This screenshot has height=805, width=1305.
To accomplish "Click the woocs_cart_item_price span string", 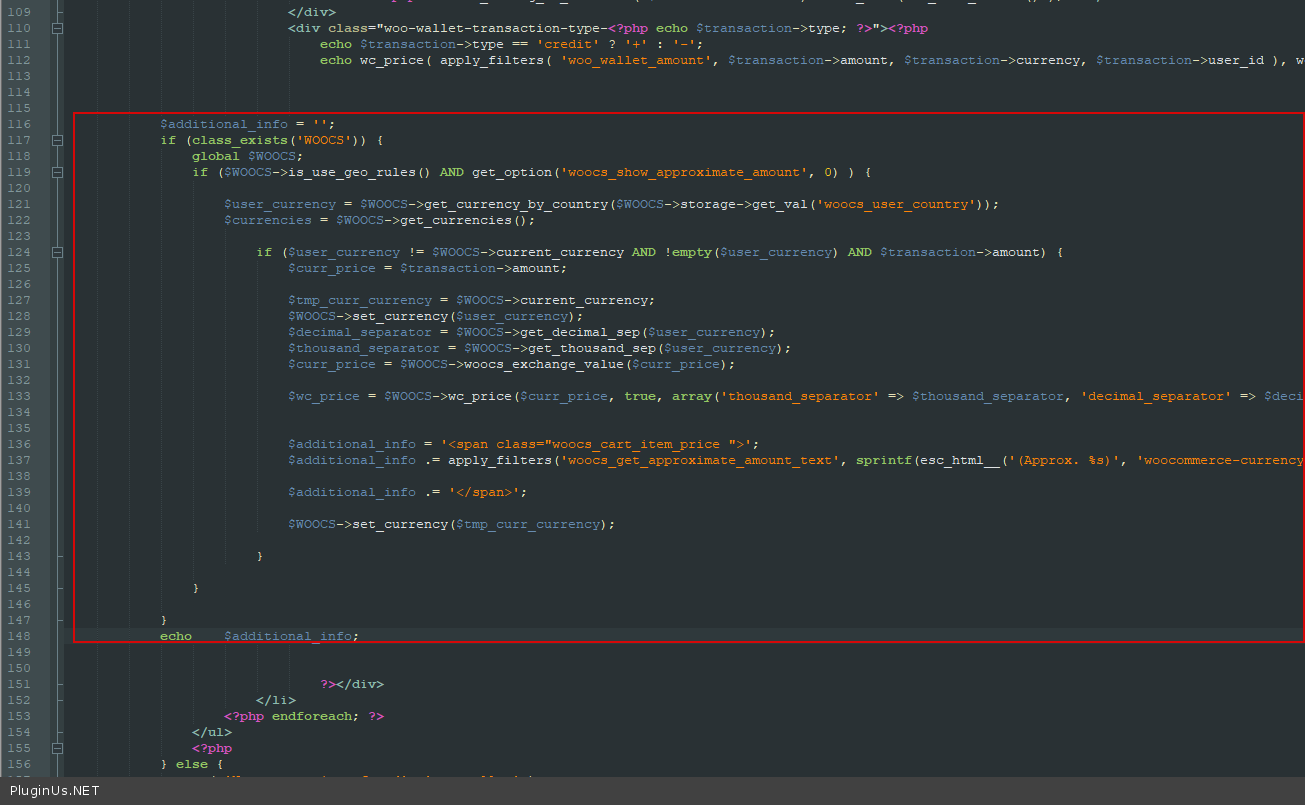I will (600, 444).
